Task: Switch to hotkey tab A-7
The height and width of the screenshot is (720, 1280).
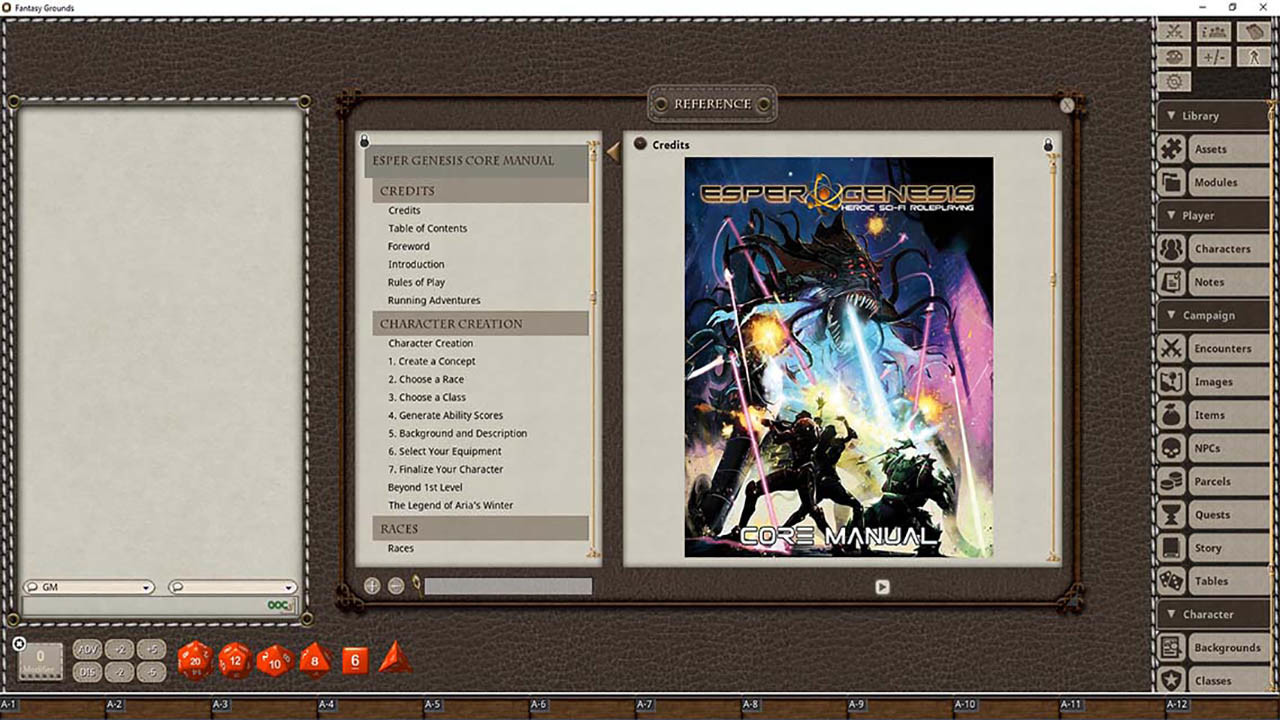Action: click(646, 703)
